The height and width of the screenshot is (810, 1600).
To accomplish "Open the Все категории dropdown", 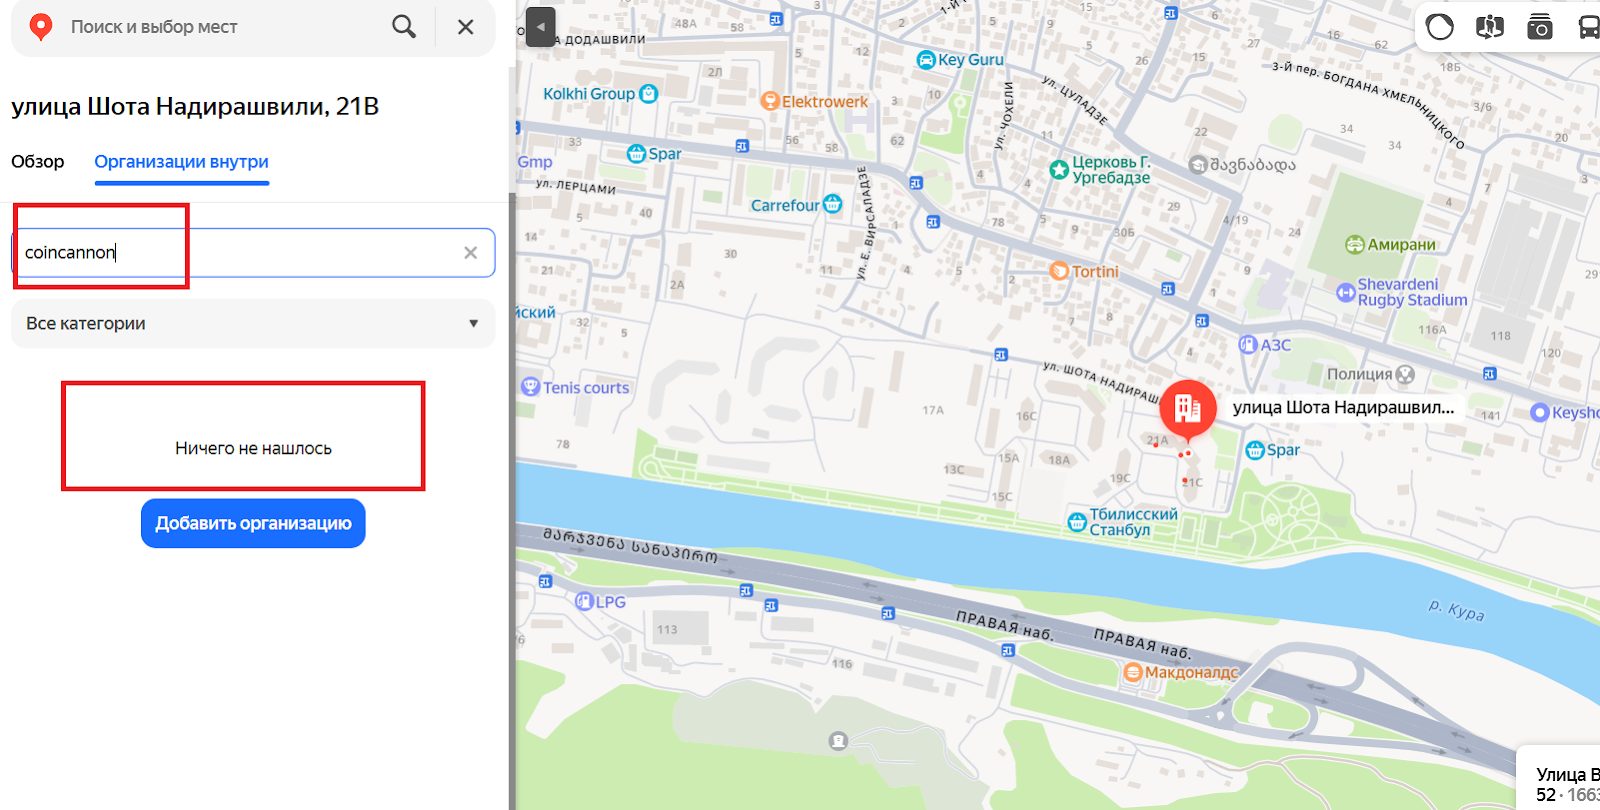I will [253, 323].
